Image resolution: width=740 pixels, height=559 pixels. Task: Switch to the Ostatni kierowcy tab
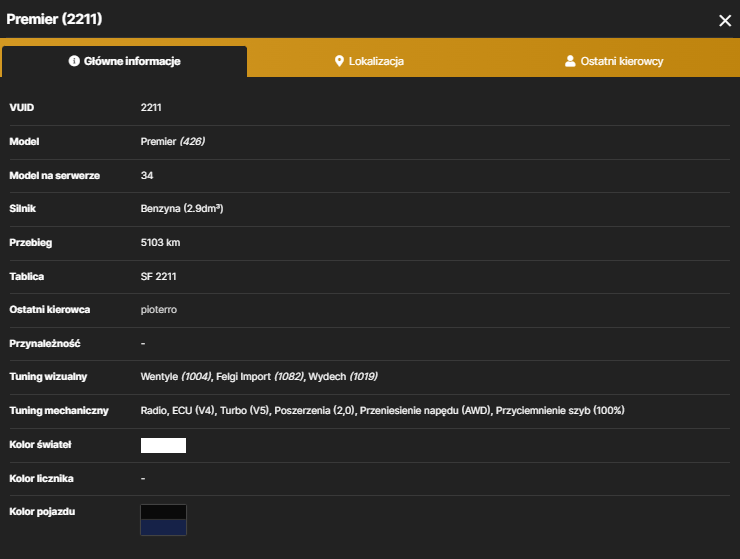pos(614,61)
